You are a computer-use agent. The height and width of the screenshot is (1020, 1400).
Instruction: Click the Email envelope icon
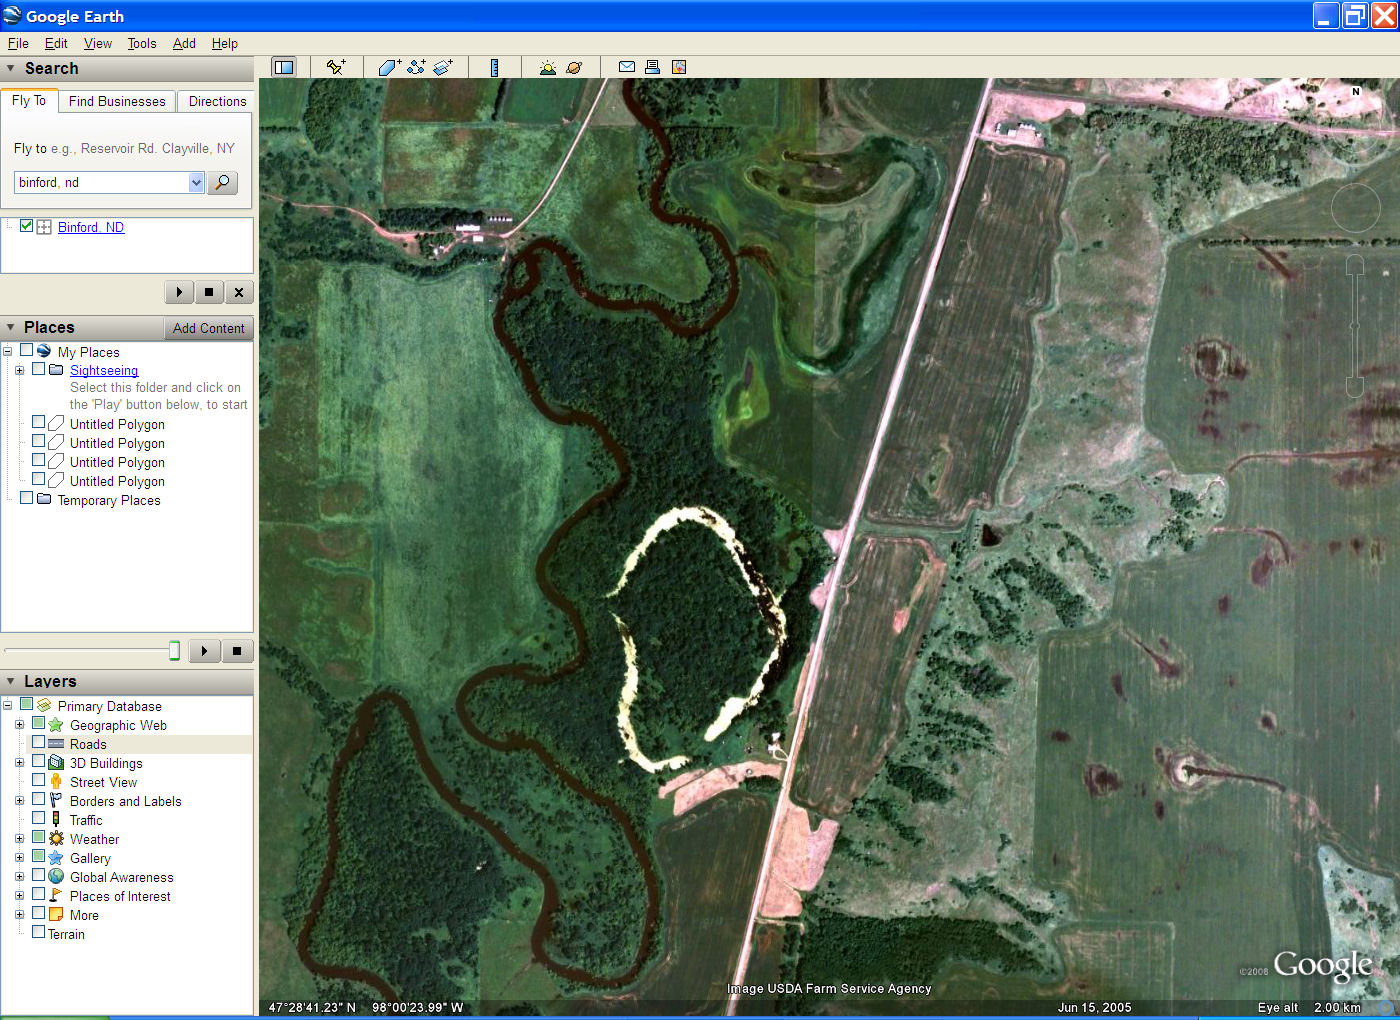click(x=627, y=67)
